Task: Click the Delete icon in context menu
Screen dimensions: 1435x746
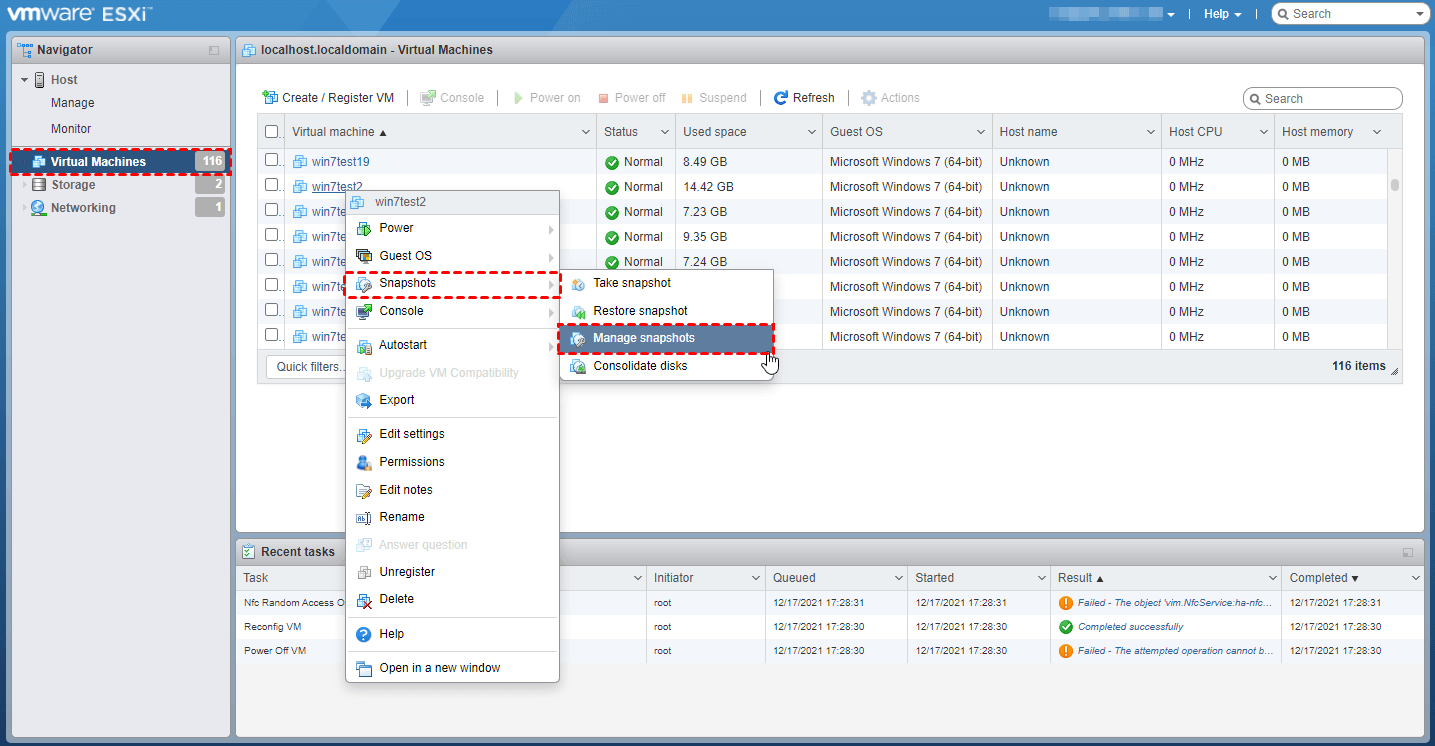Action: (x=364, y=600)
